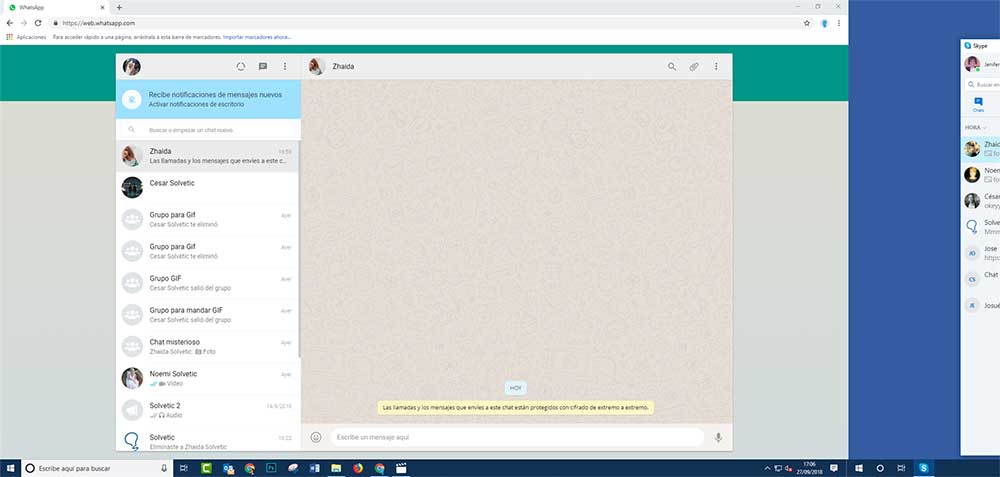This screenshot has width=1000, height=477.
Task: Click the Skype search box
Action: click(982, 84)
